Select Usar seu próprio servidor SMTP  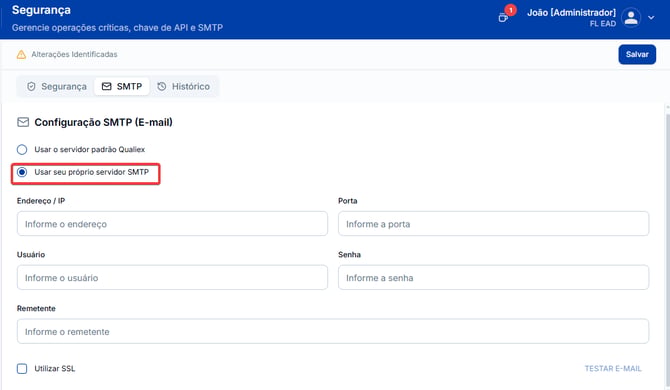pyautogui.click(x=22, y=172)
